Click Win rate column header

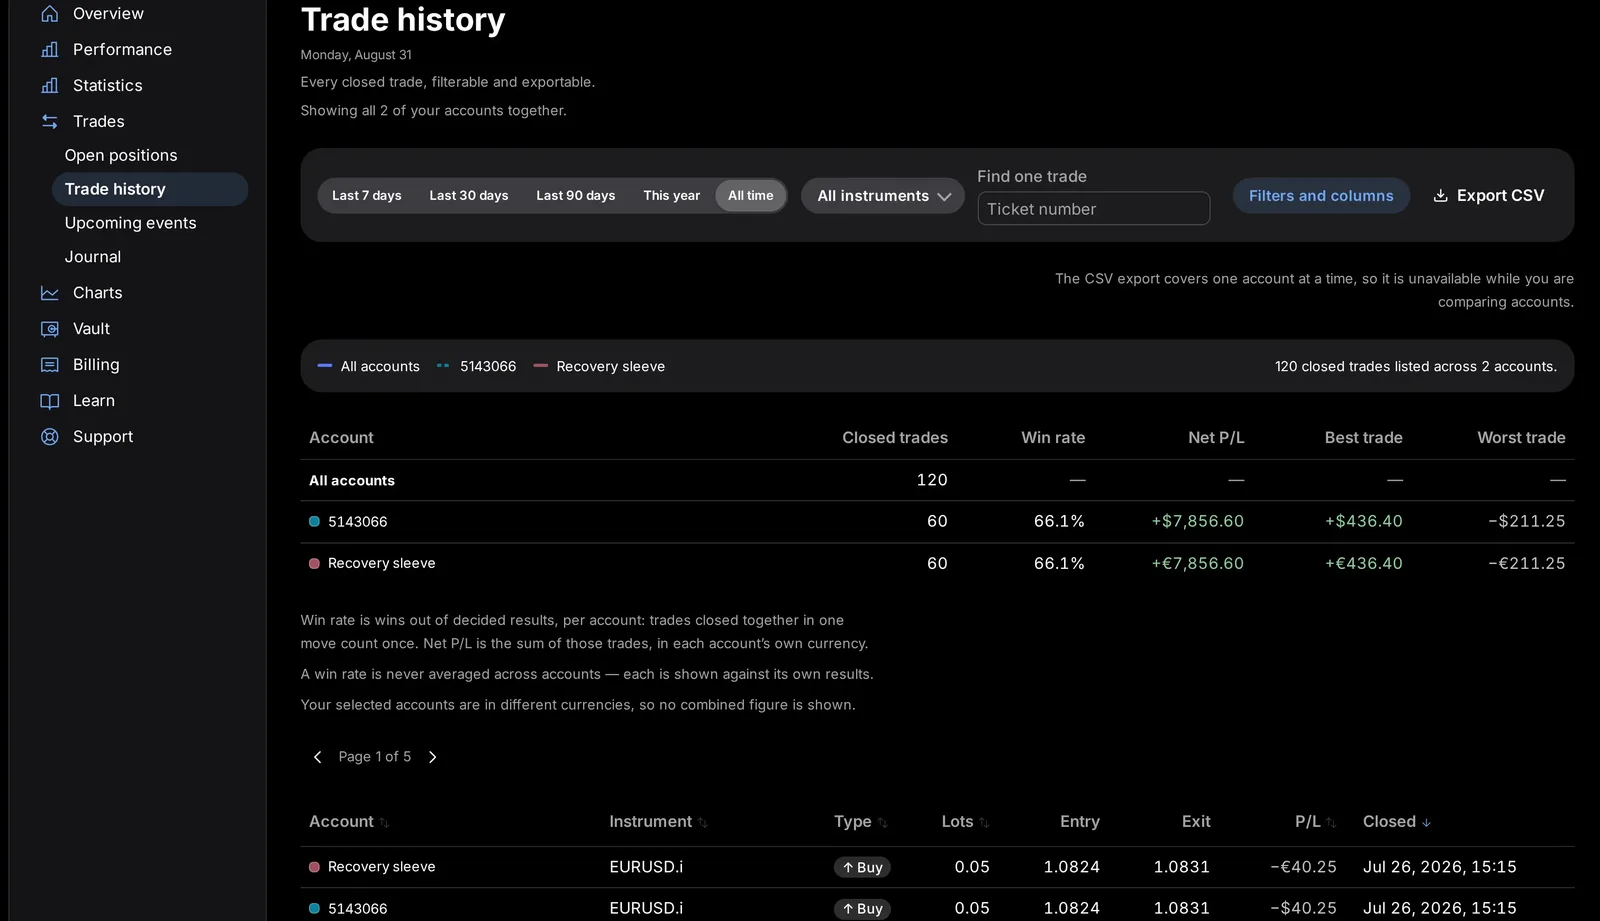pyautogui.click(x=1053, y=438)
